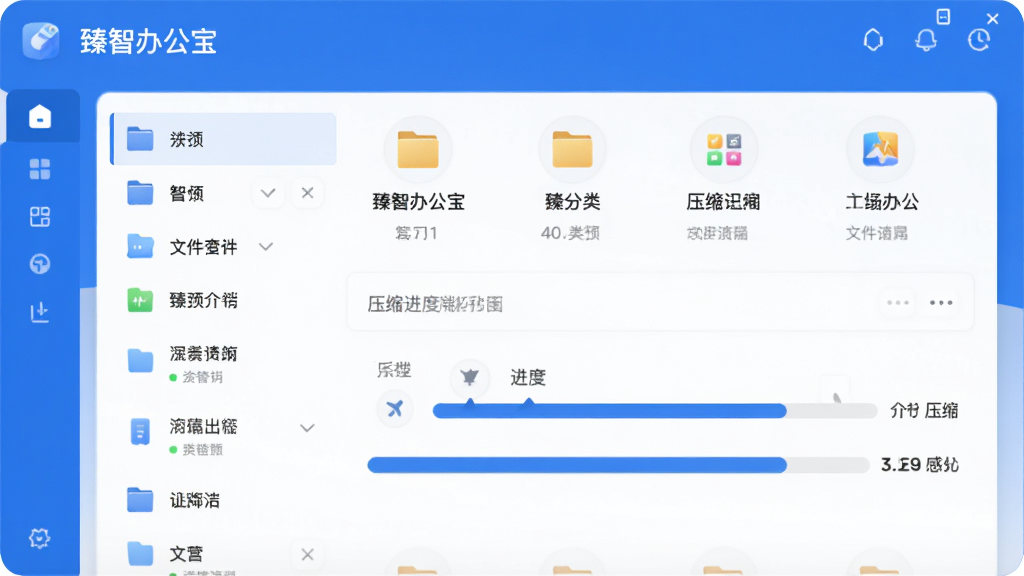Screen dimensions: 1024x576
Task: Click the green waveform folder icon
Action: (140, 300)
